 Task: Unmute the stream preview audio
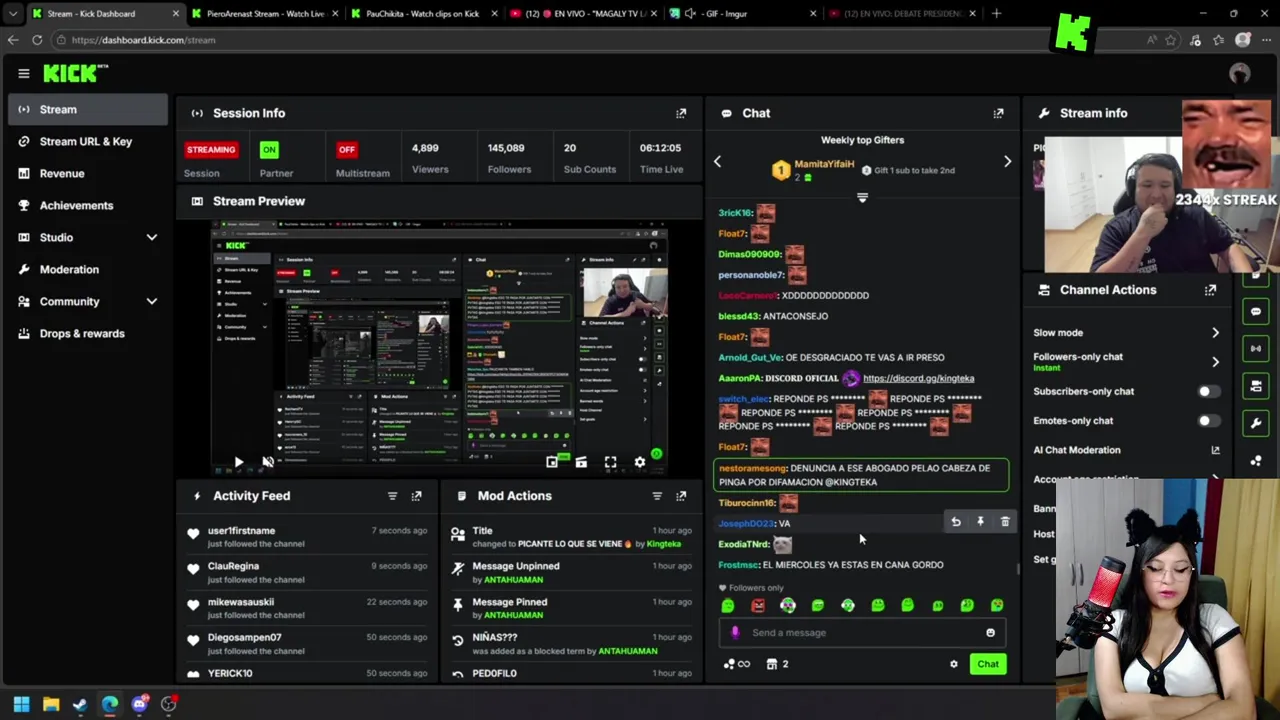[268, 462]
